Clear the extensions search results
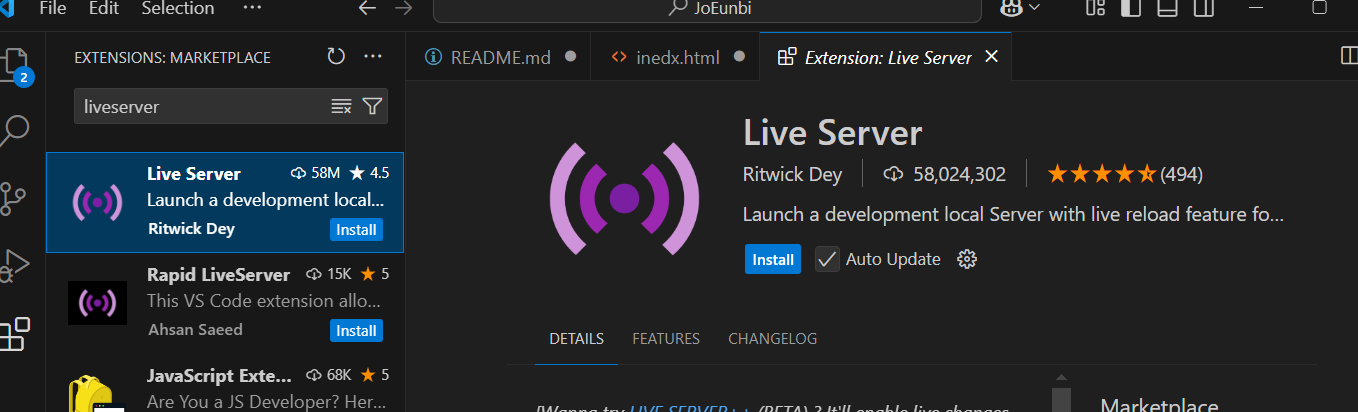The image size is (1358, 412). point(341,106)
